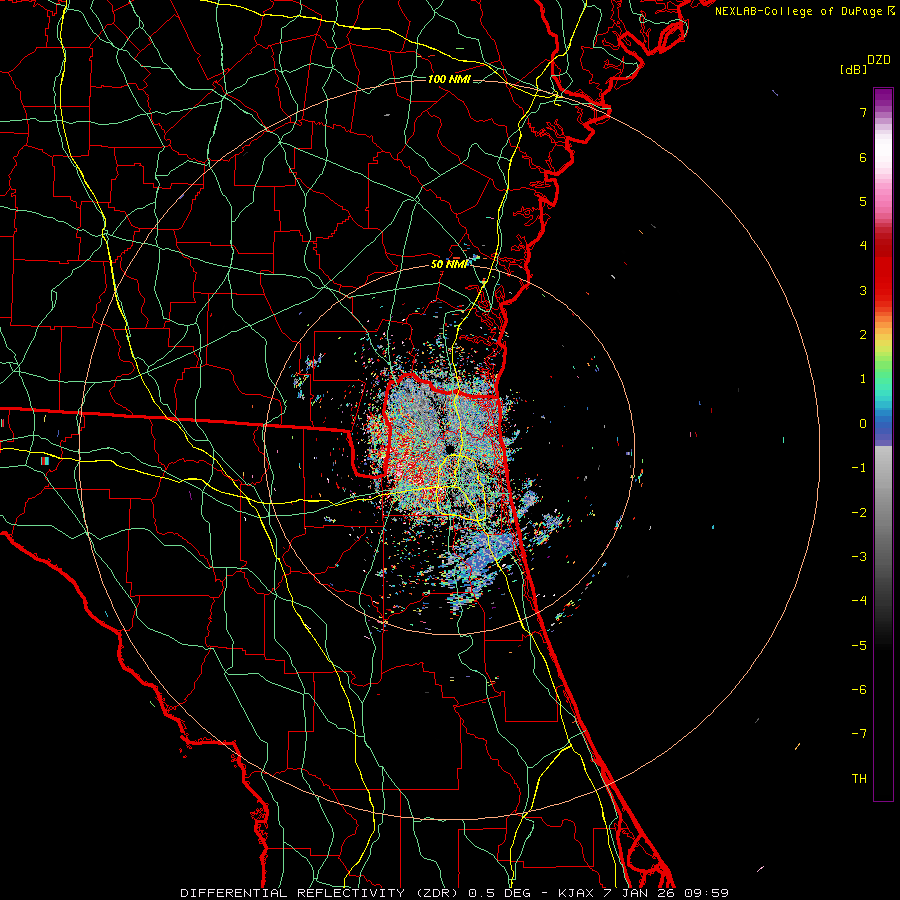Click the [dB] unit label
The width and height of the screenshot is (900, 900).
pos(853,69)
